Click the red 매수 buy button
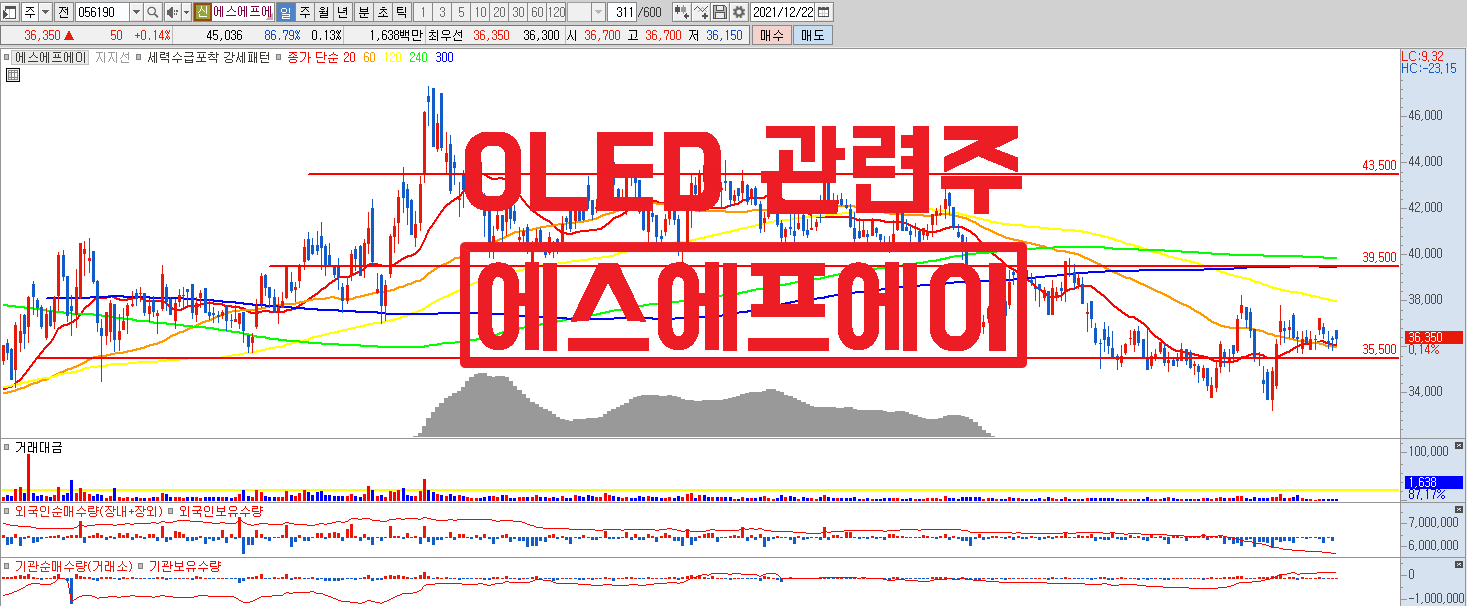 coord(771,35)
